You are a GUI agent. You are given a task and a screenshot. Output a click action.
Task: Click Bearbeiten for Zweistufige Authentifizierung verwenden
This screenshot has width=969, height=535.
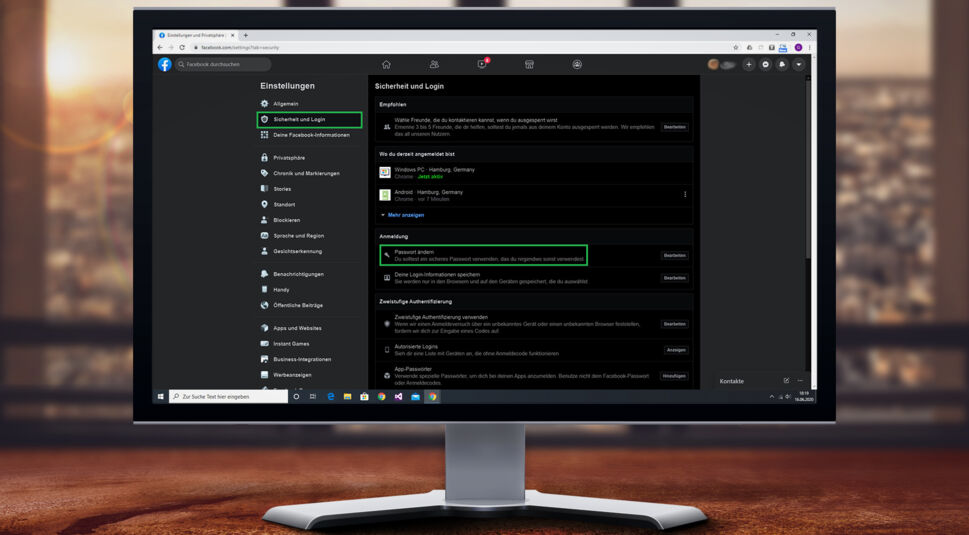pos(674,324)
